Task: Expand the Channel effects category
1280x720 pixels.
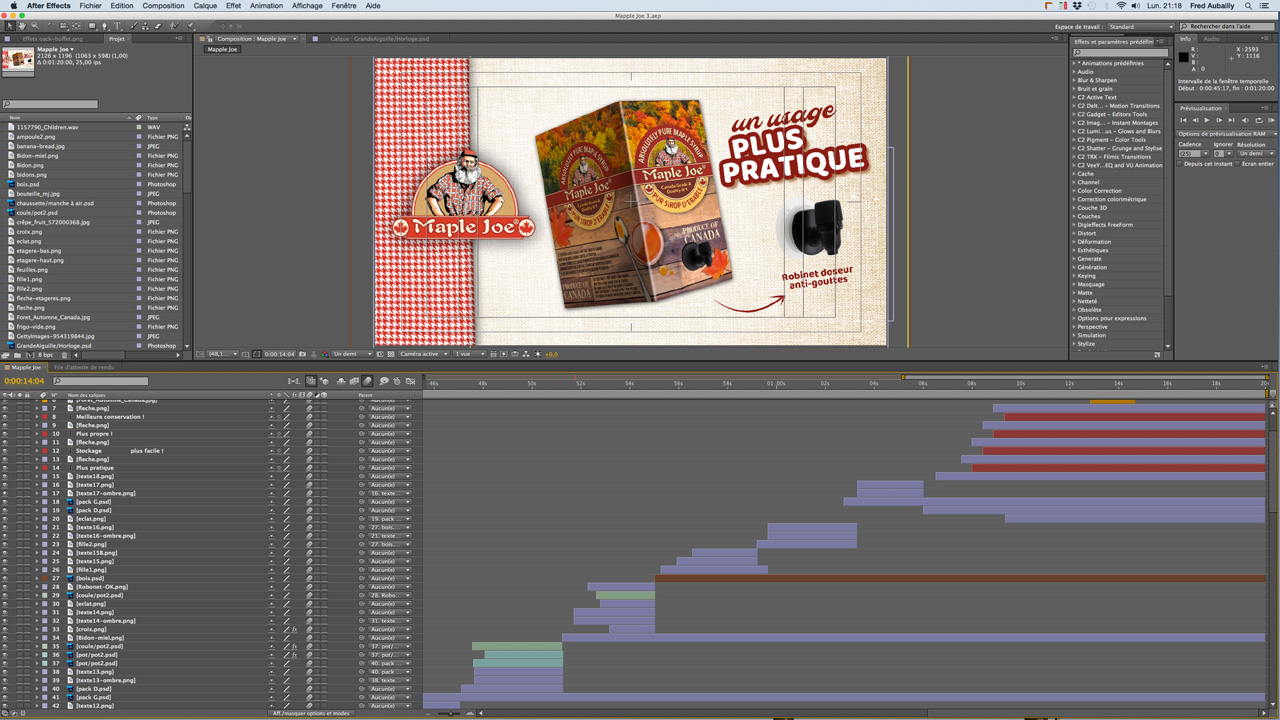Action: [x=1075, y=182]
